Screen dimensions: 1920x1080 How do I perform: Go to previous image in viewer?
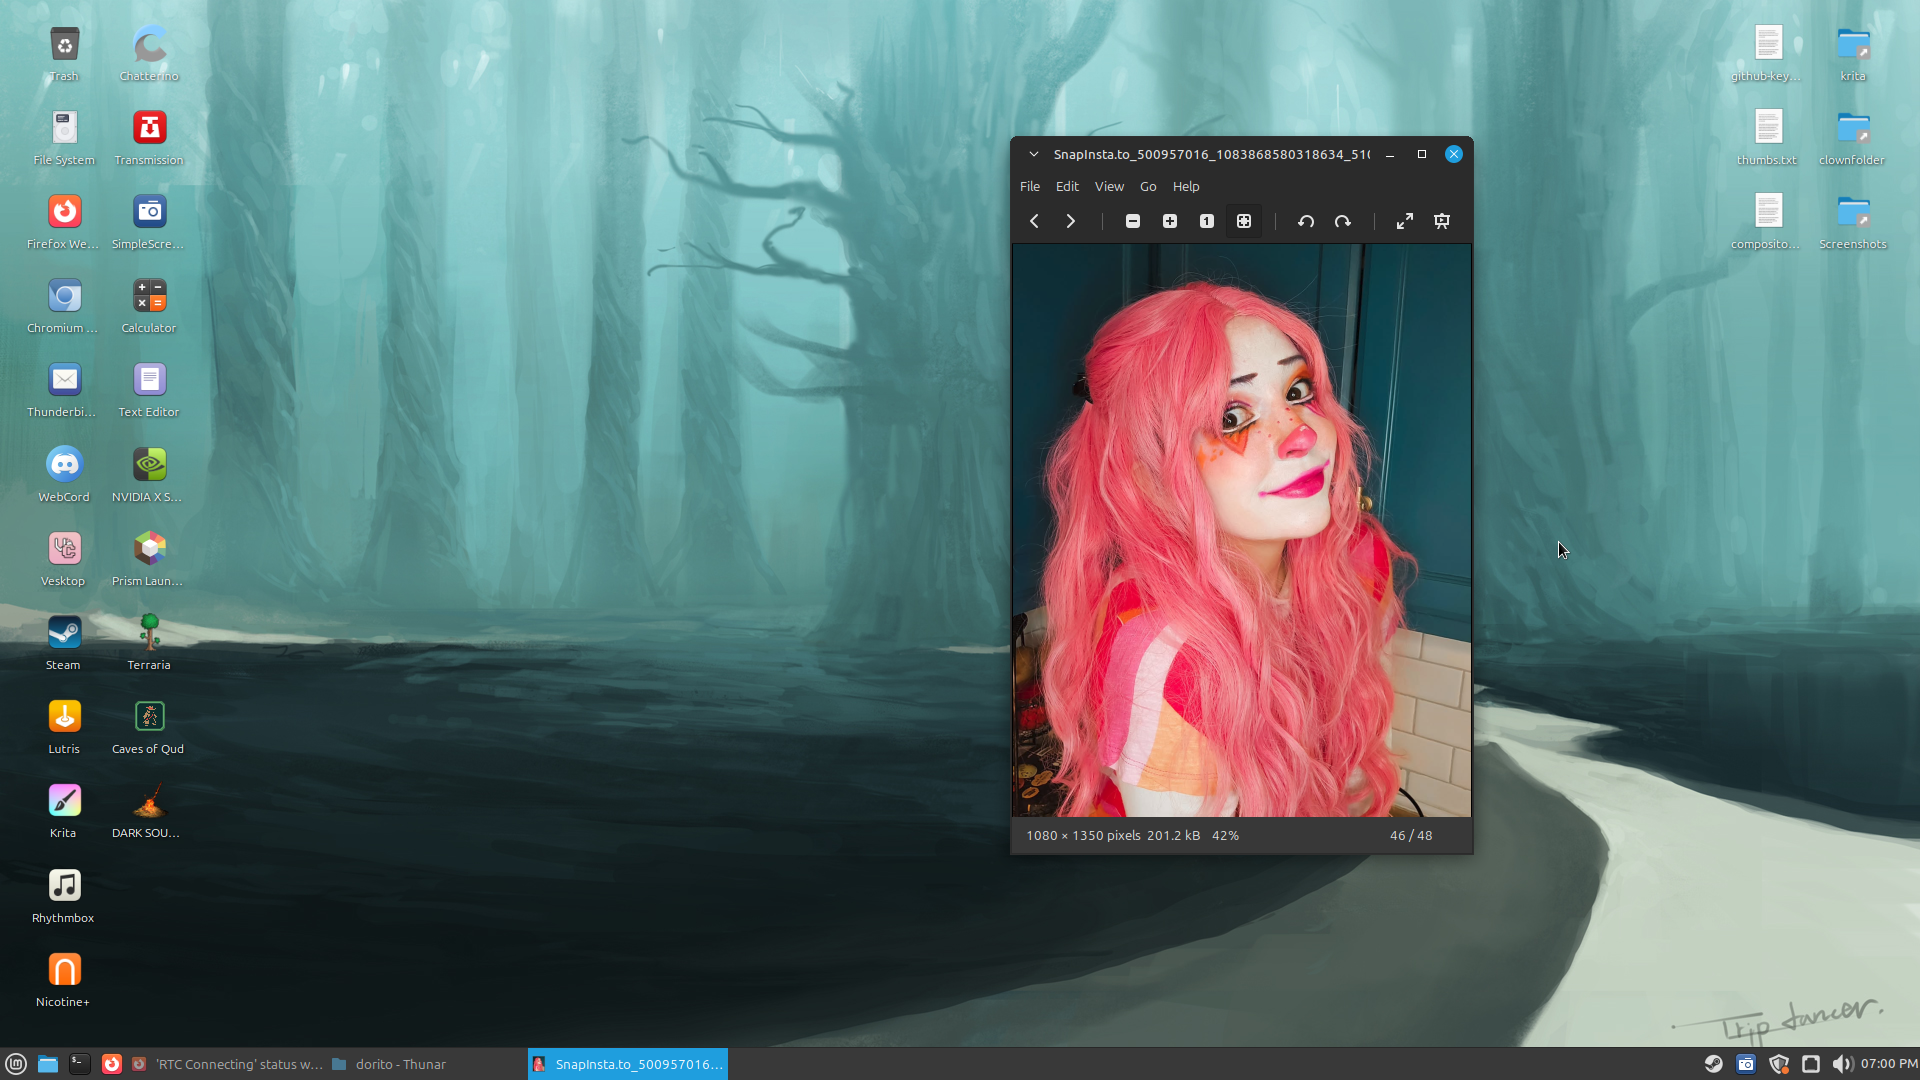coord(1034,221)
